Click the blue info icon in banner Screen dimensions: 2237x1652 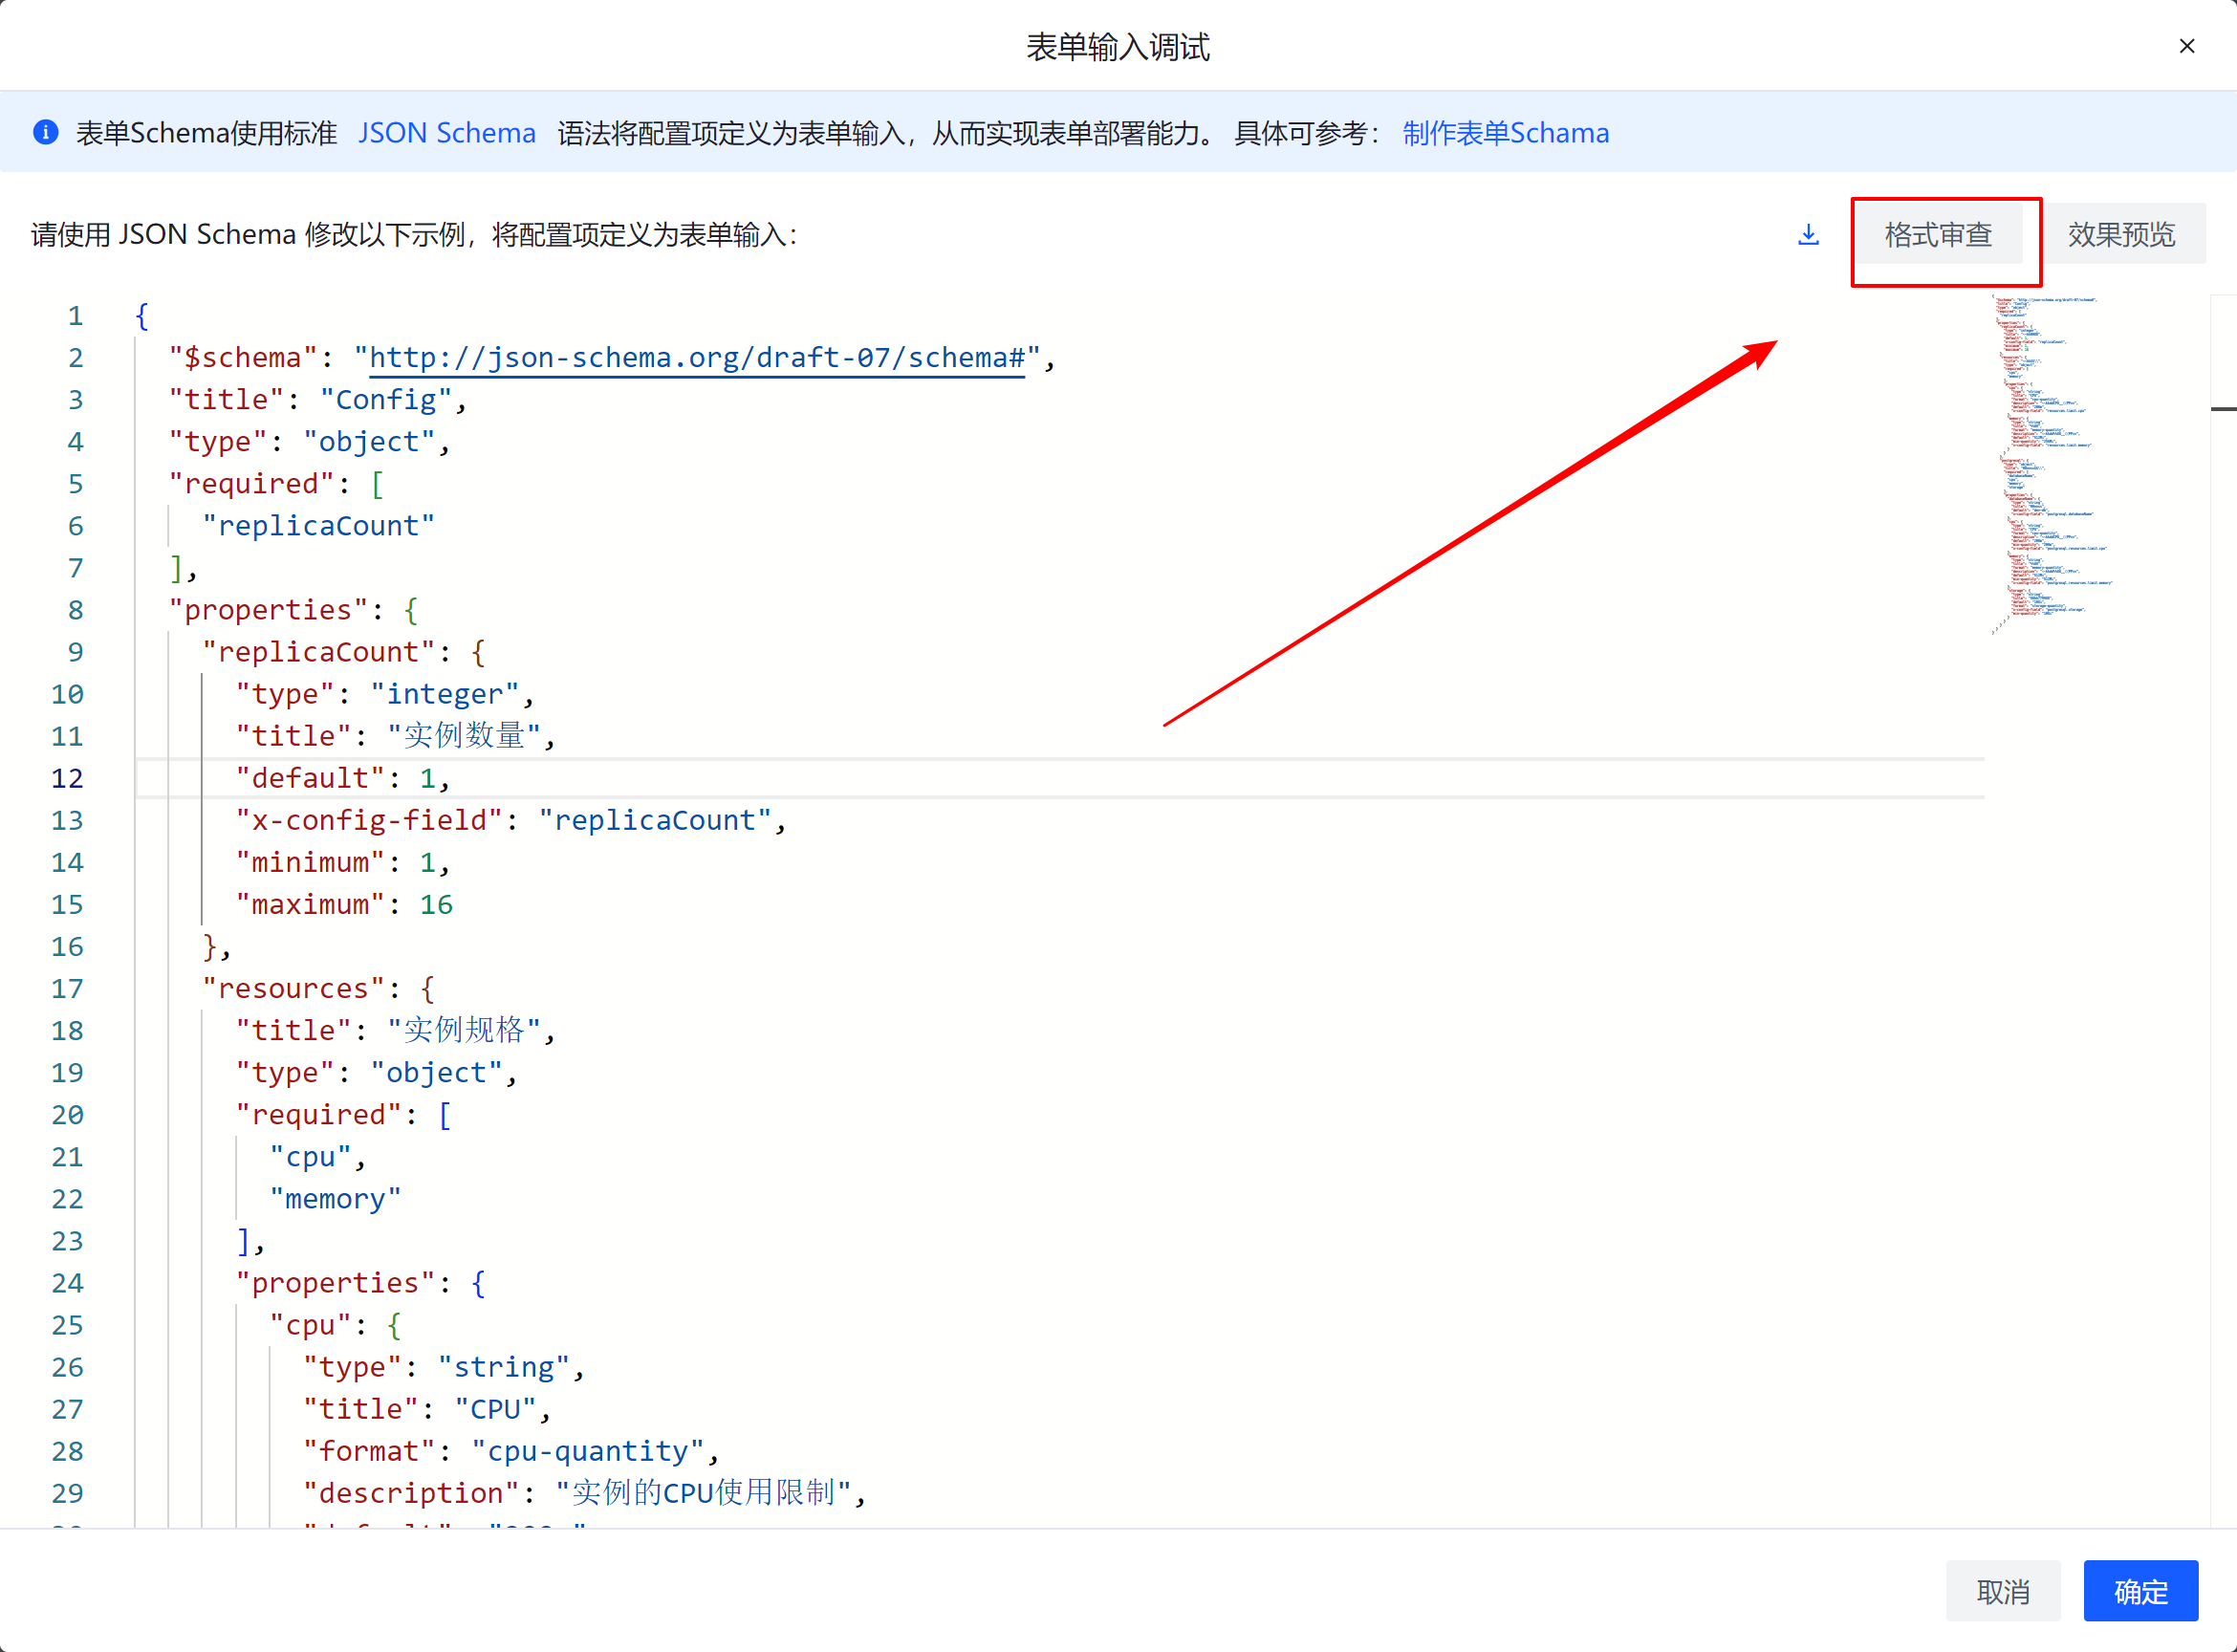46,132
